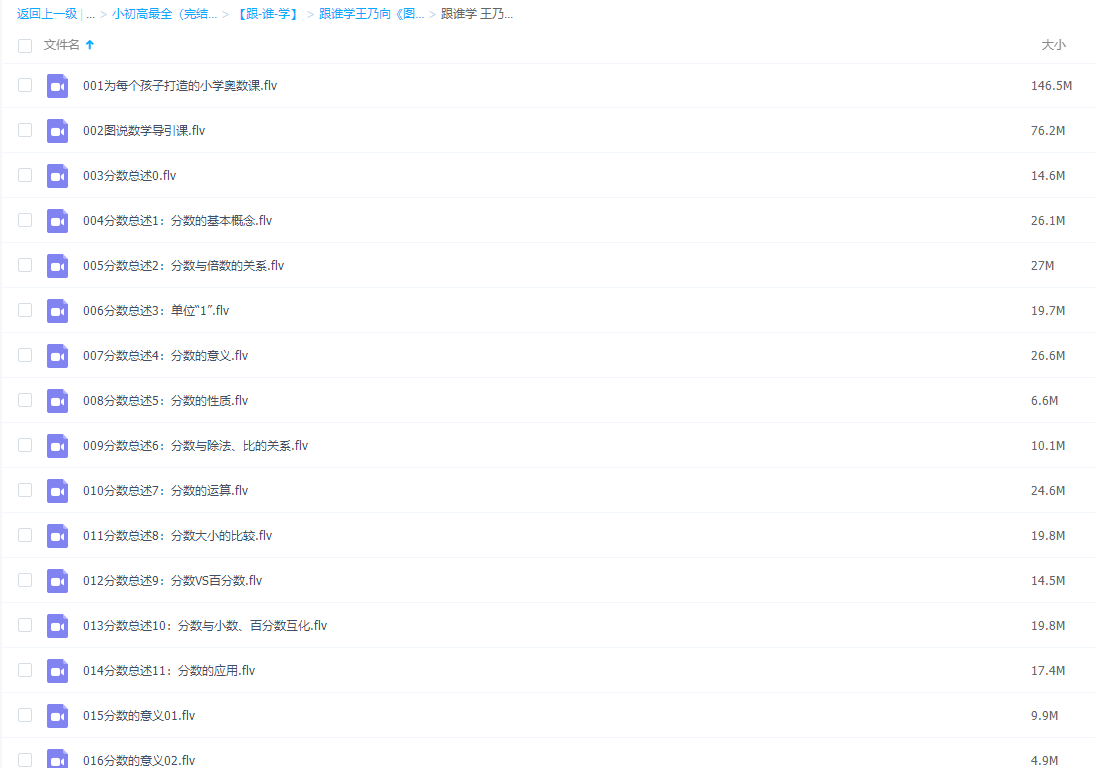Click the video icon for 010分数总述7

57,490
